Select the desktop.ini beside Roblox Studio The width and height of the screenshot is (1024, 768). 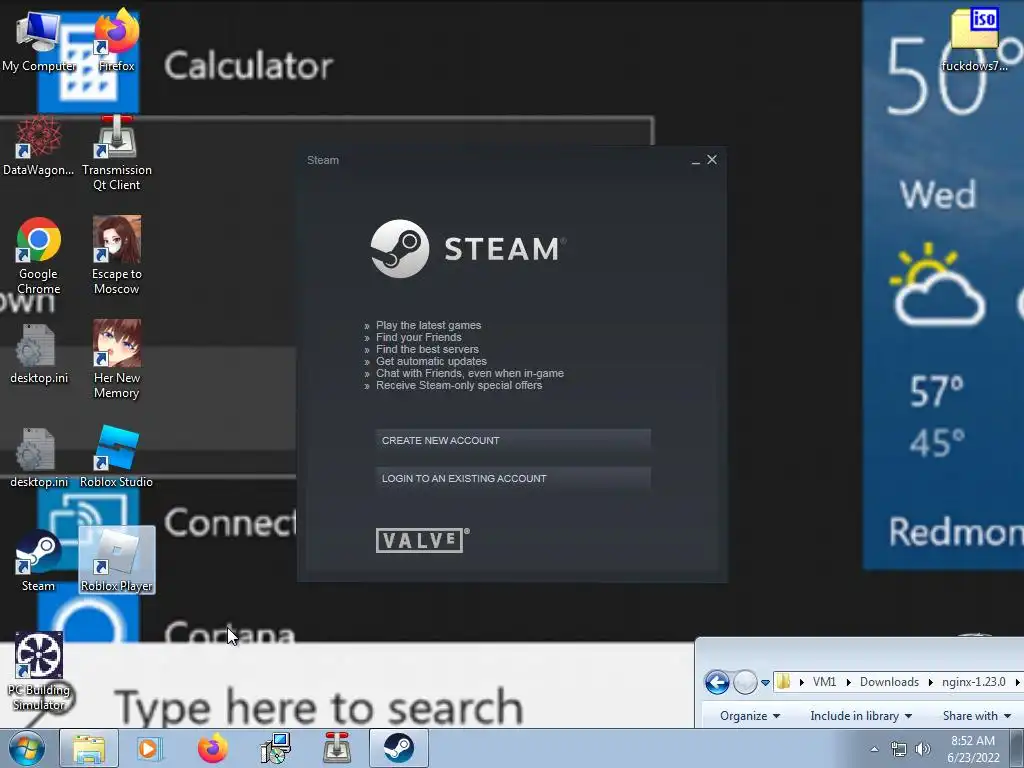pyautogui.click(x=39, y=458)
